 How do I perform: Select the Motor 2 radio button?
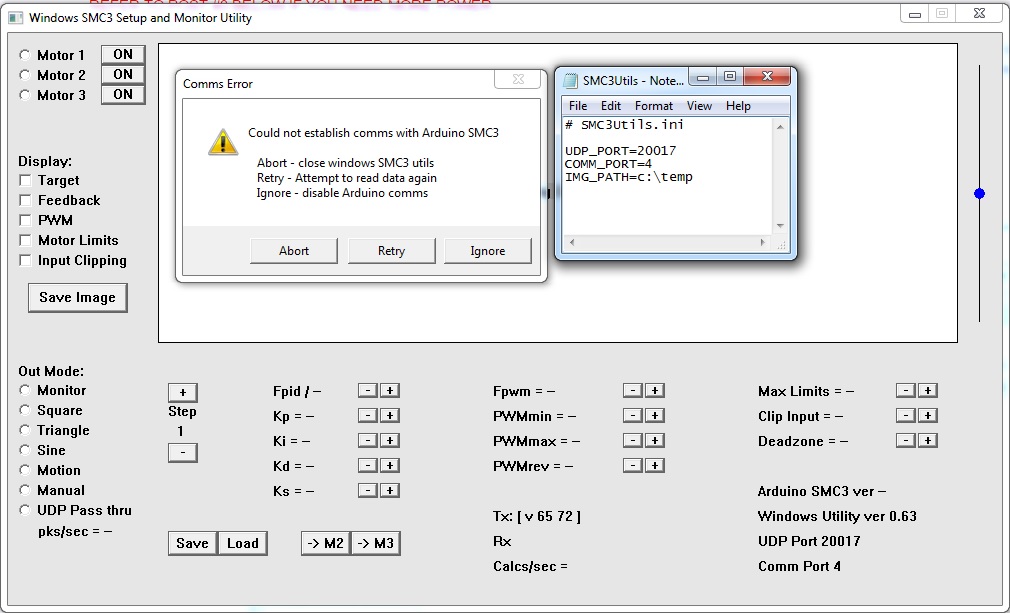pos(25,75)
